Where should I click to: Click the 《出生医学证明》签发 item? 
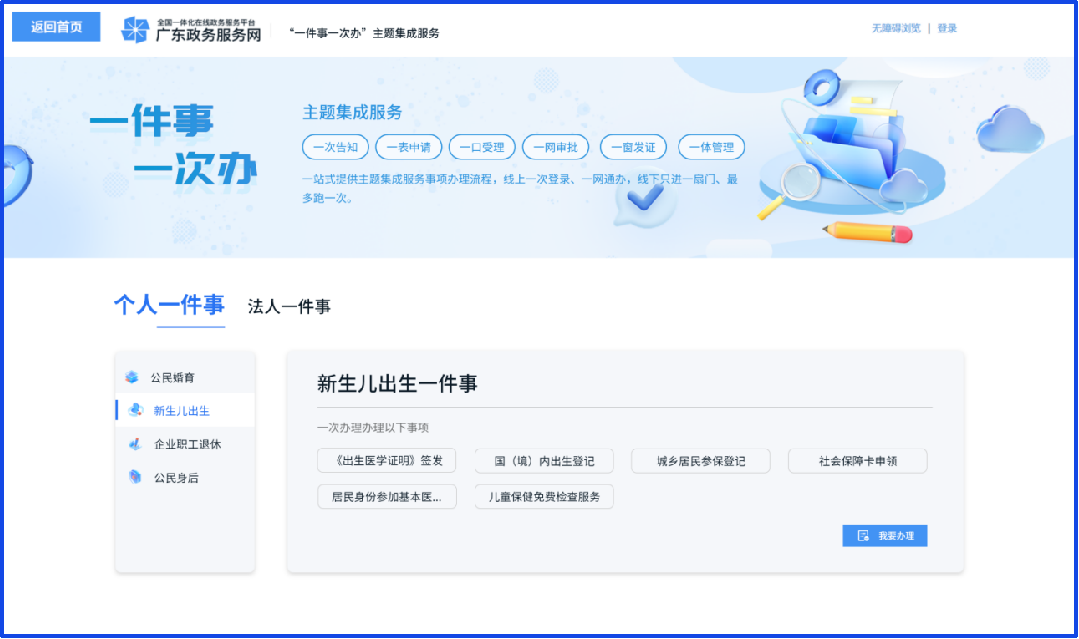pyautogui.click(x=386, y=461)
